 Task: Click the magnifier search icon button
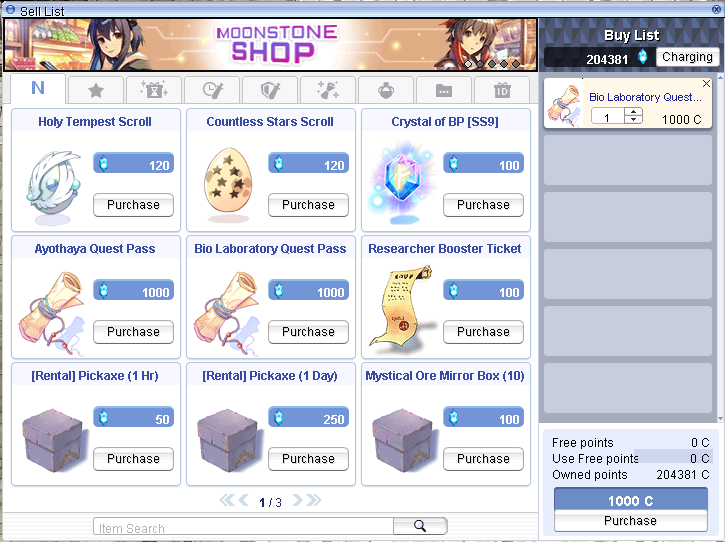tap(420, 526)
